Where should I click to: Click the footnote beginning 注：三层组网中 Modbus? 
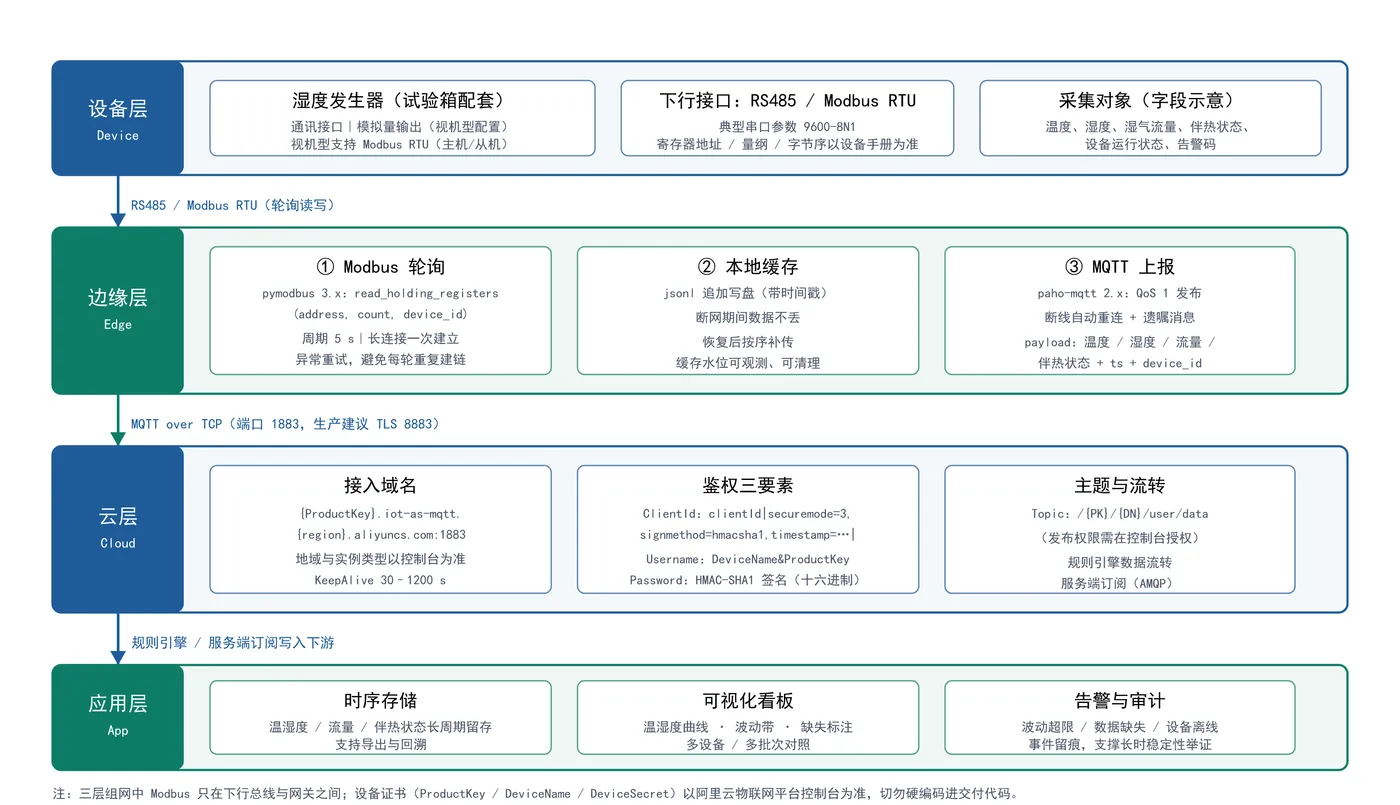(x=536, y=794)
